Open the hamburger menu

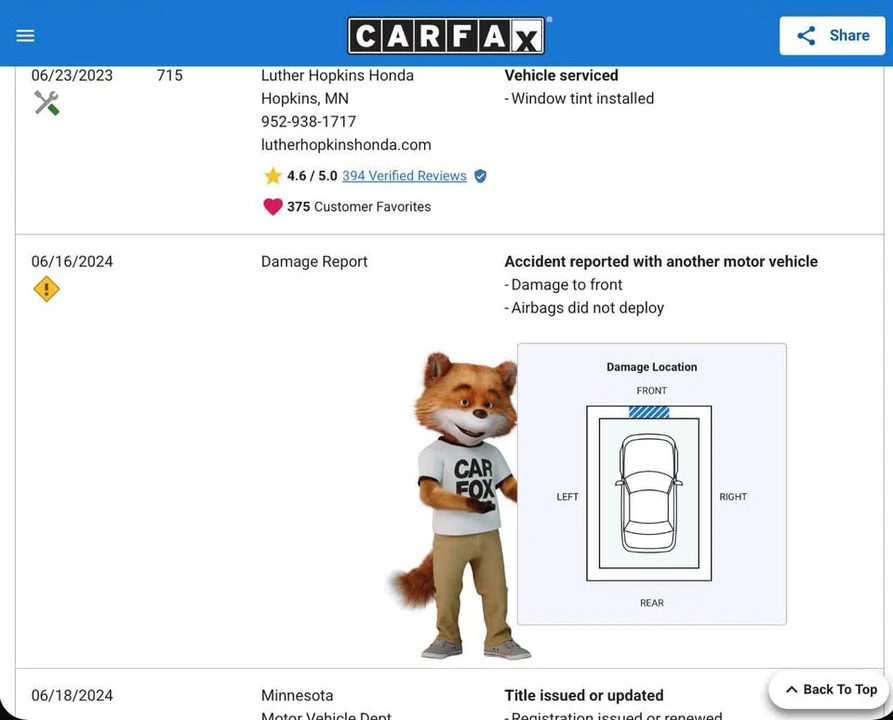click(x=25, y=36)
